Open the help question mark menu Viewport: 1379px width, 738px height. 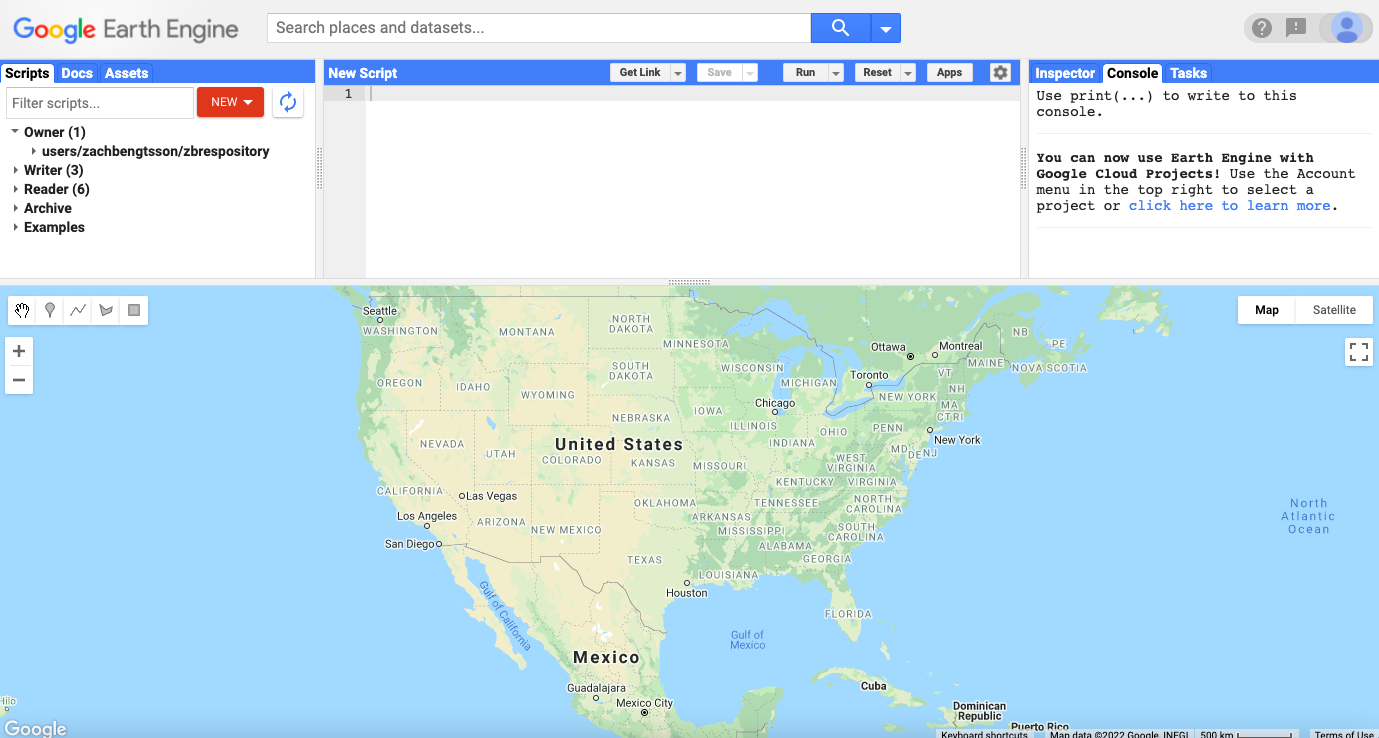(1262, 28)
